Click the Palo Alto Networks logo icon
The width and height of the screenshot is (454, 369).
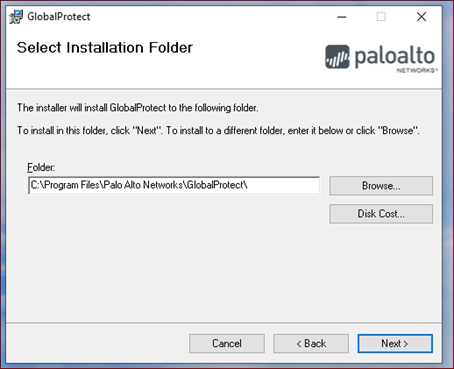[337, 57]
